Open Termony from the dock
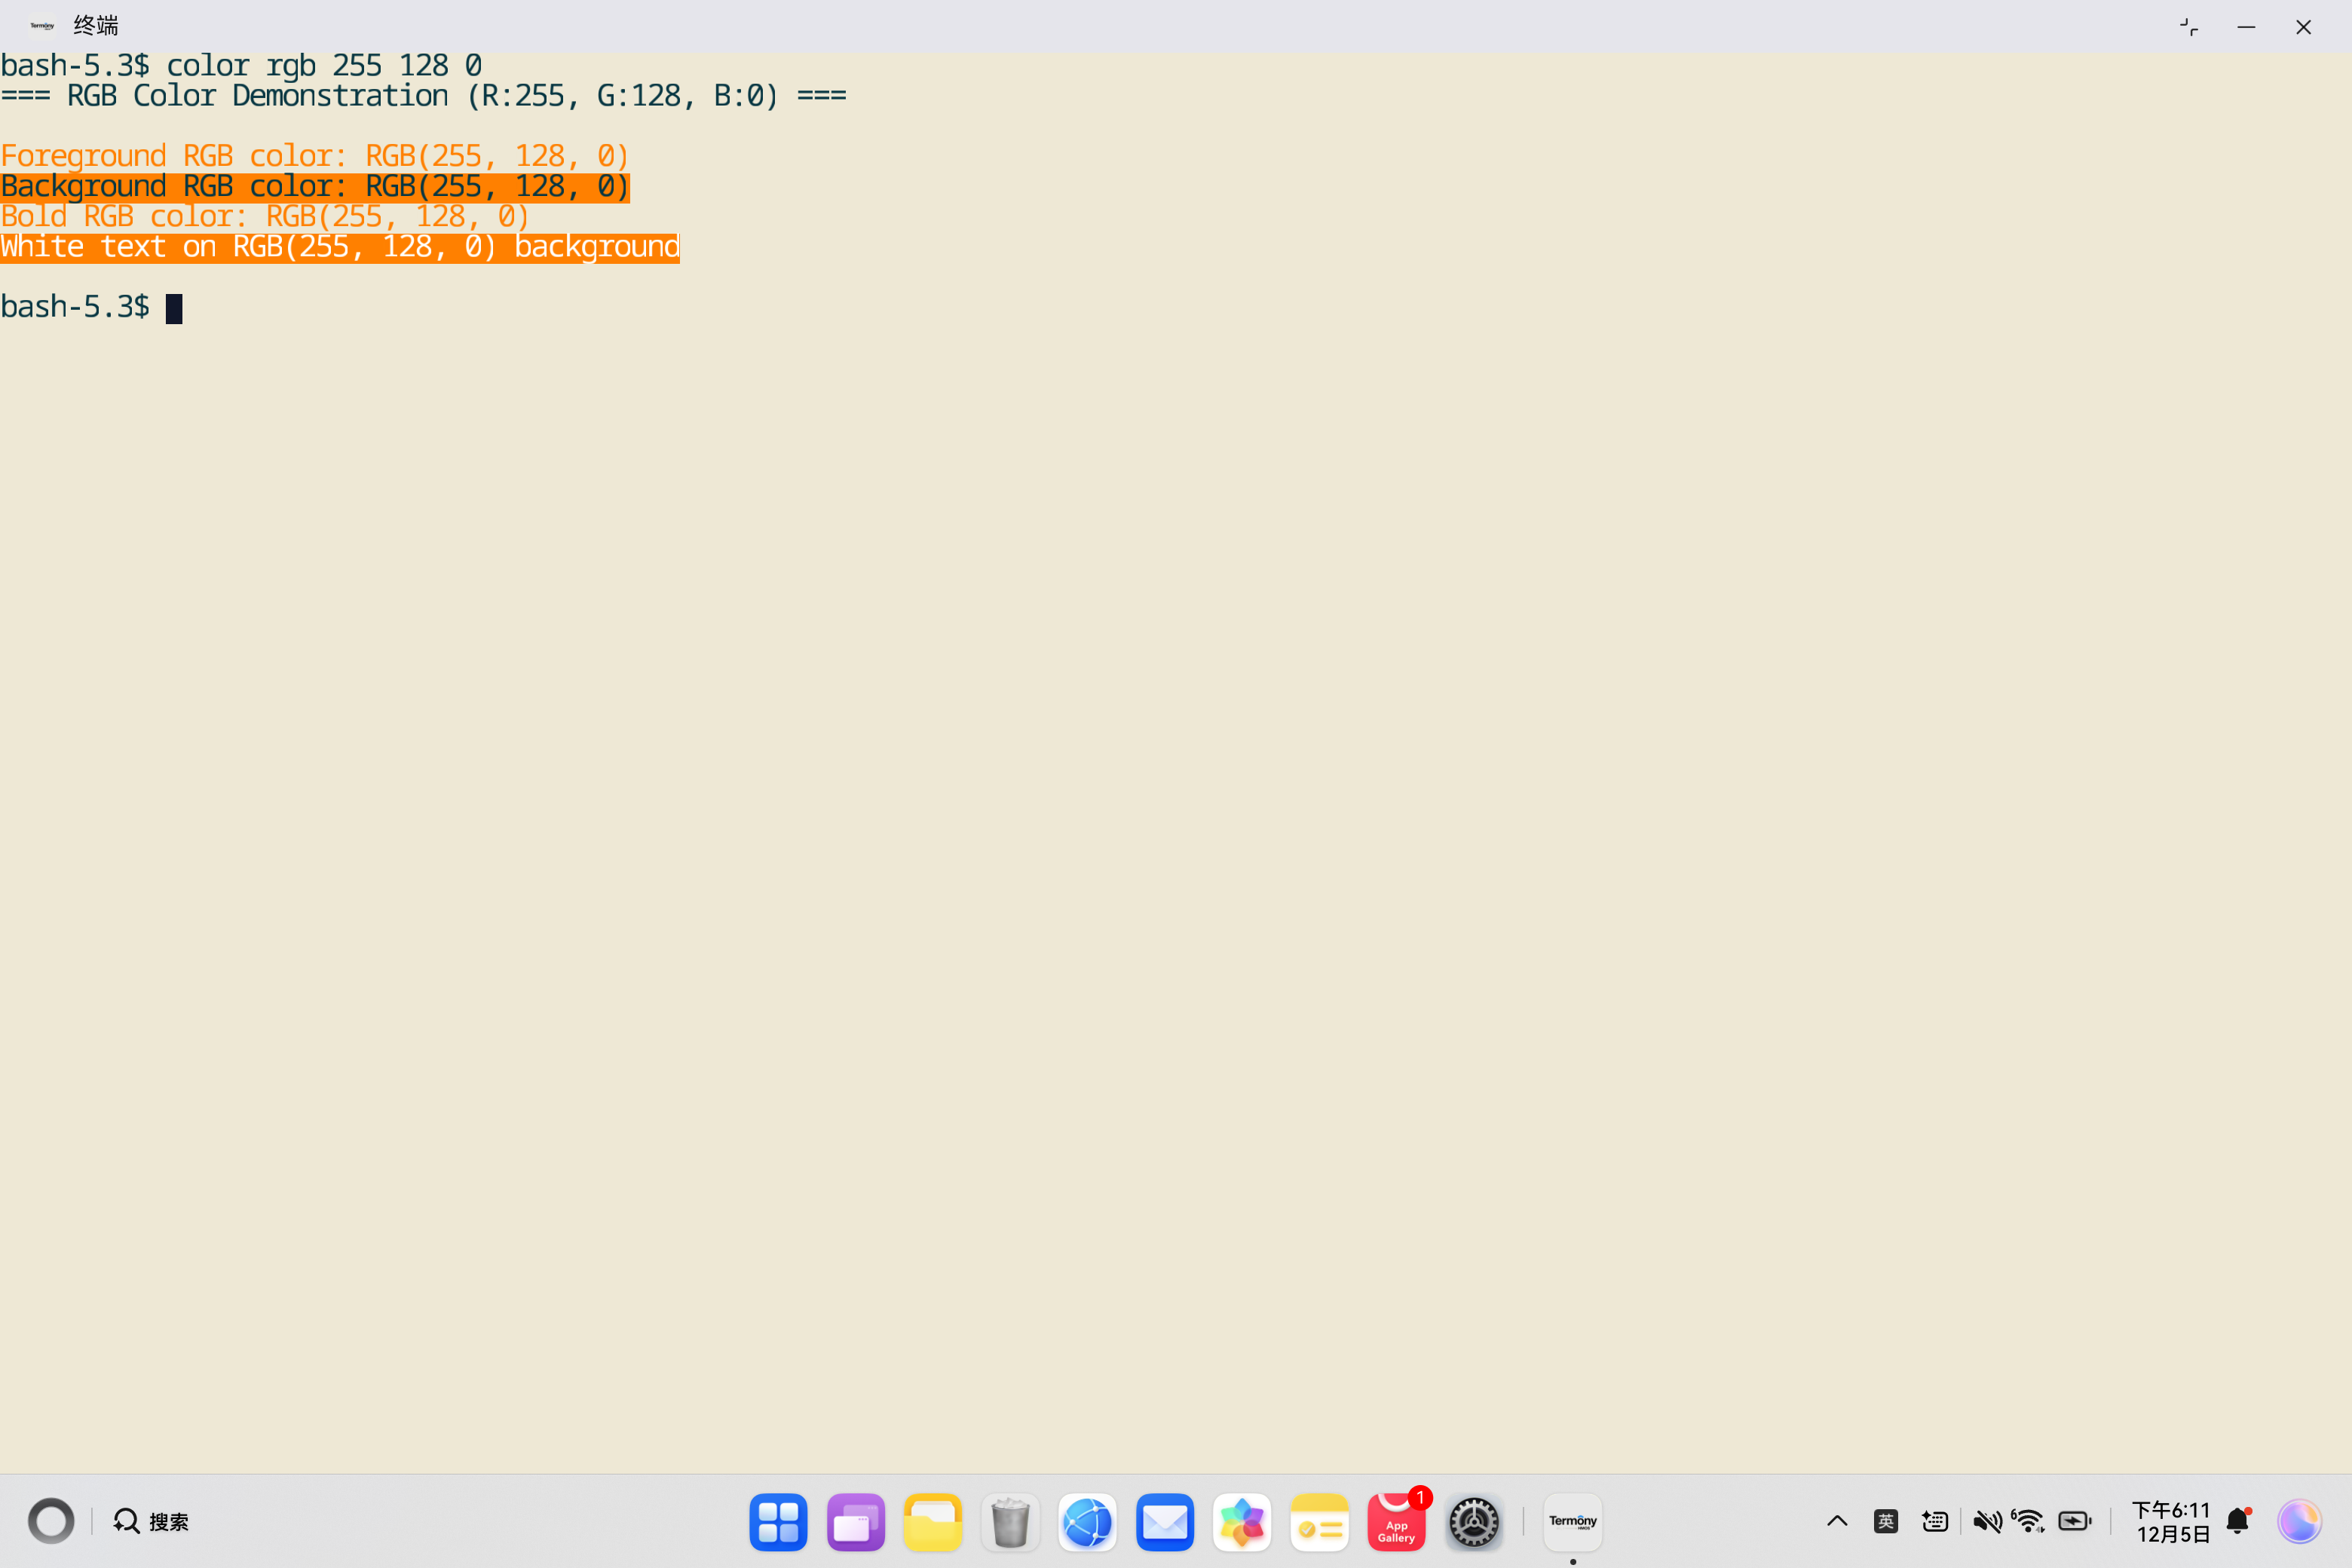This screenshot has width=2352, height=1568. (1572, 1521)
